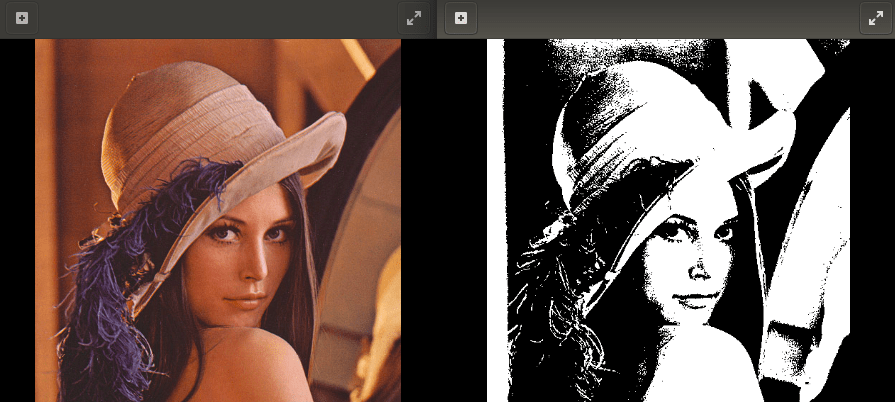
Task: Select the thresholded black-and-white portrait image
Action: (668, 220)
